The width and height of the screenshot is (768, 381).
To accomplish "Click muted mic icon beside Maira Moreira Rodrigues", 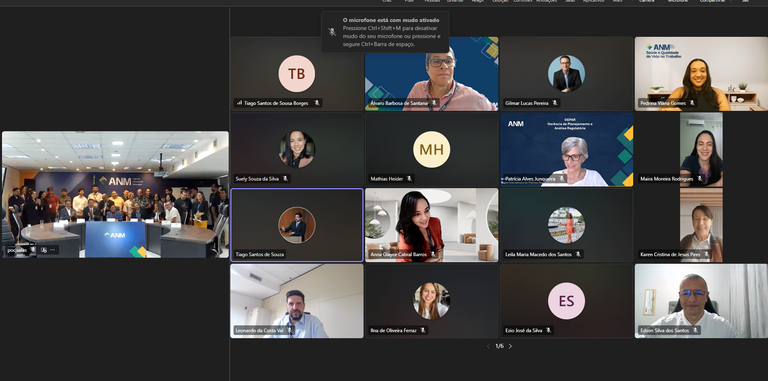I will tap(700, 179).
